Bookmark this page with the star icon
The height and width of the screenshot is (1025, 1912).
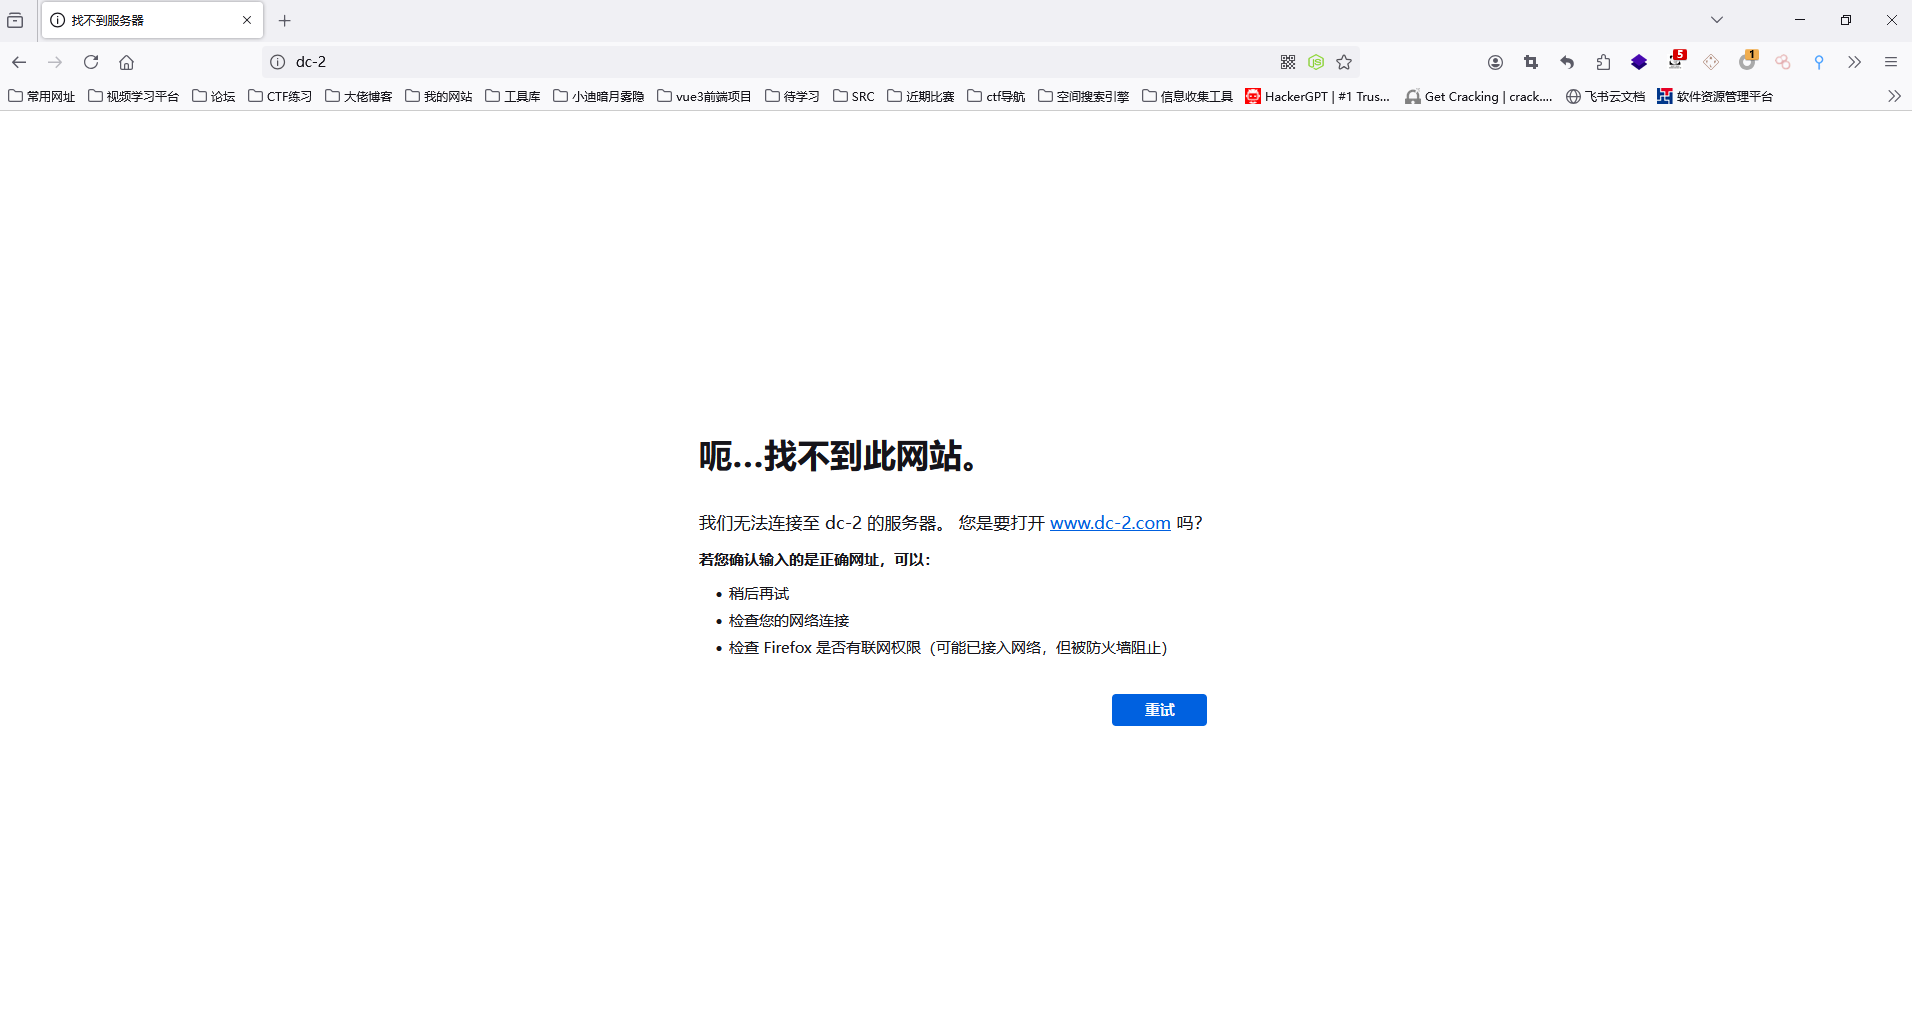click(1344, 62)
